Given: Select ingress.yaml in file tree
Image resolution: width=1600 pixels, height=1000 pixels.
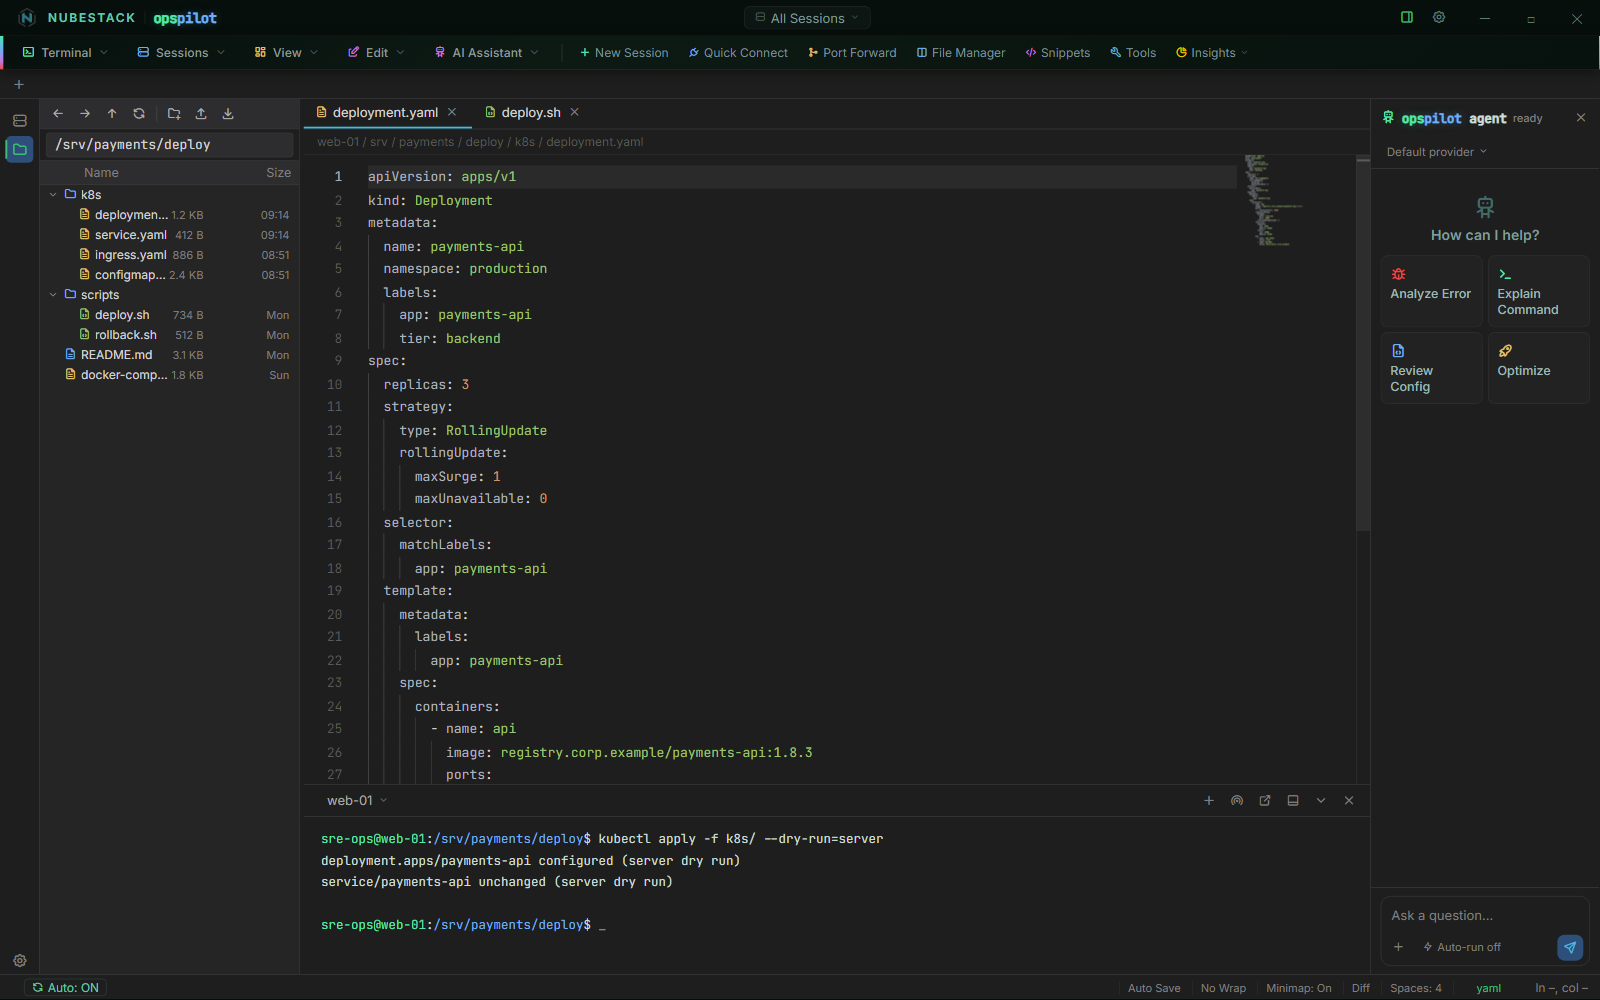Looking at the screenshot, I should [x=170, y=255].
